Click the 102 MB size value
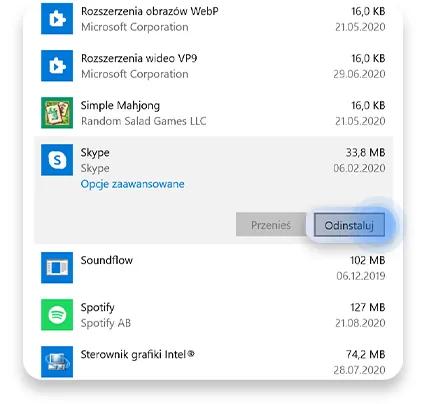Image resolution: width=423 pixels, height=404 pixels. (x=368, y=260)
